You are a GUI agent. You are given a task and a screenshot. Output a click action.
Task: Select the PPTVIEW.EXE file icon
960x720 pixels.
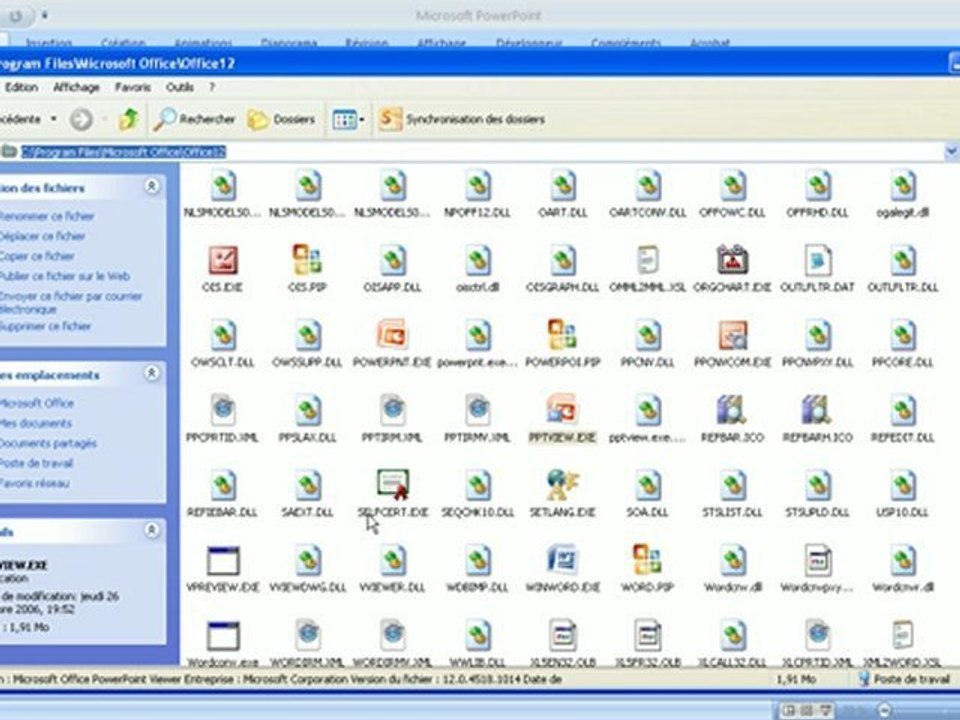point(562,410)
